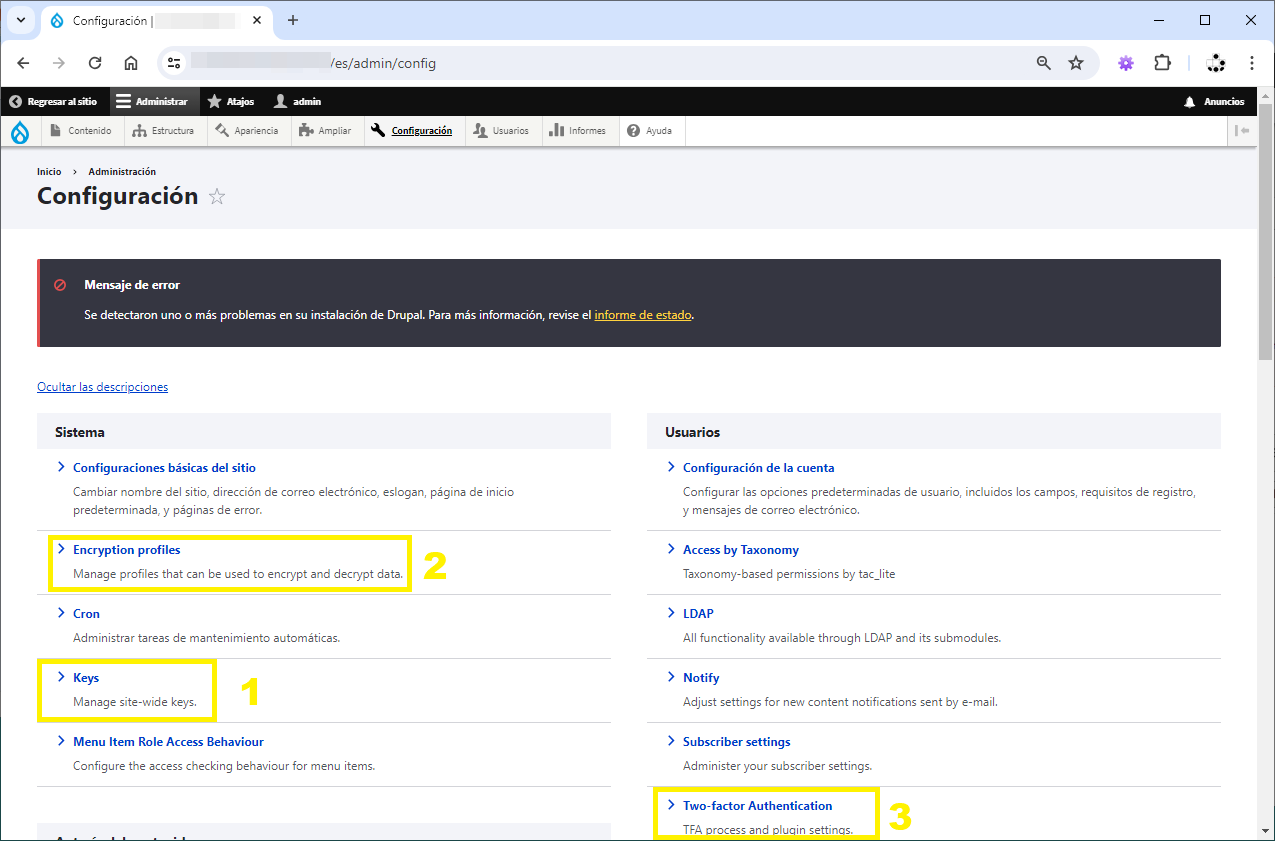Click chevron beside Encryption profiles
Screen dimensions: 1275x841
pyautogui.click(x=61, y=549)
